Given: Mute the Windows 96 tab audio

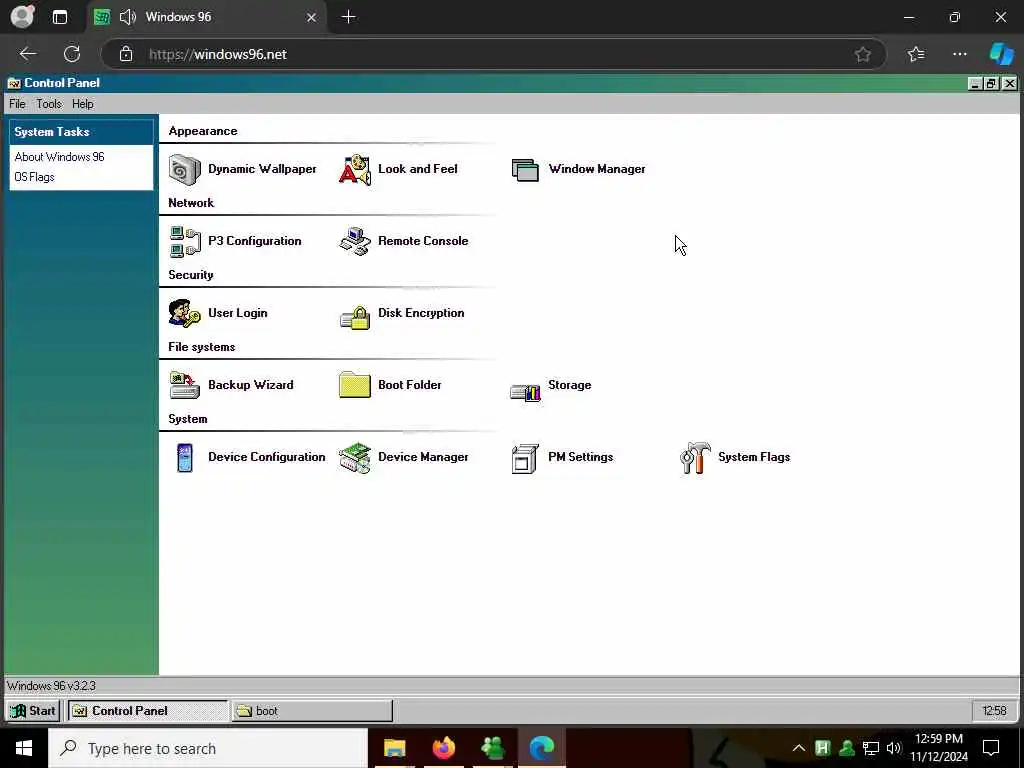Looking at the screenshot, I should (x=128, y=17).
